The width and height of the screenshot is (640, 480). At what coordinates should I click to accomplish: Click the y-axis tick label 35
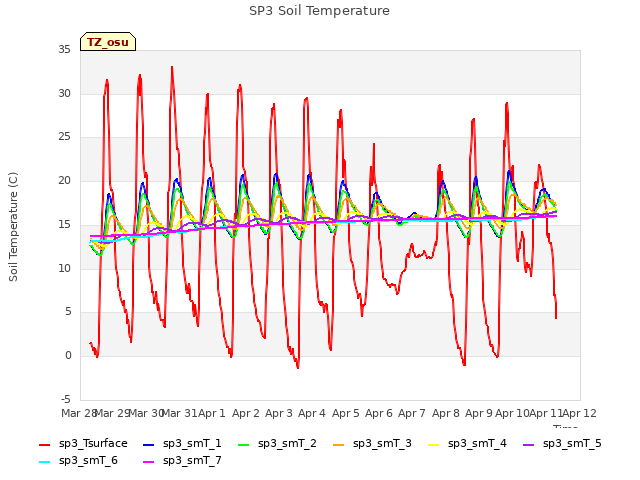tap(64, 49)
